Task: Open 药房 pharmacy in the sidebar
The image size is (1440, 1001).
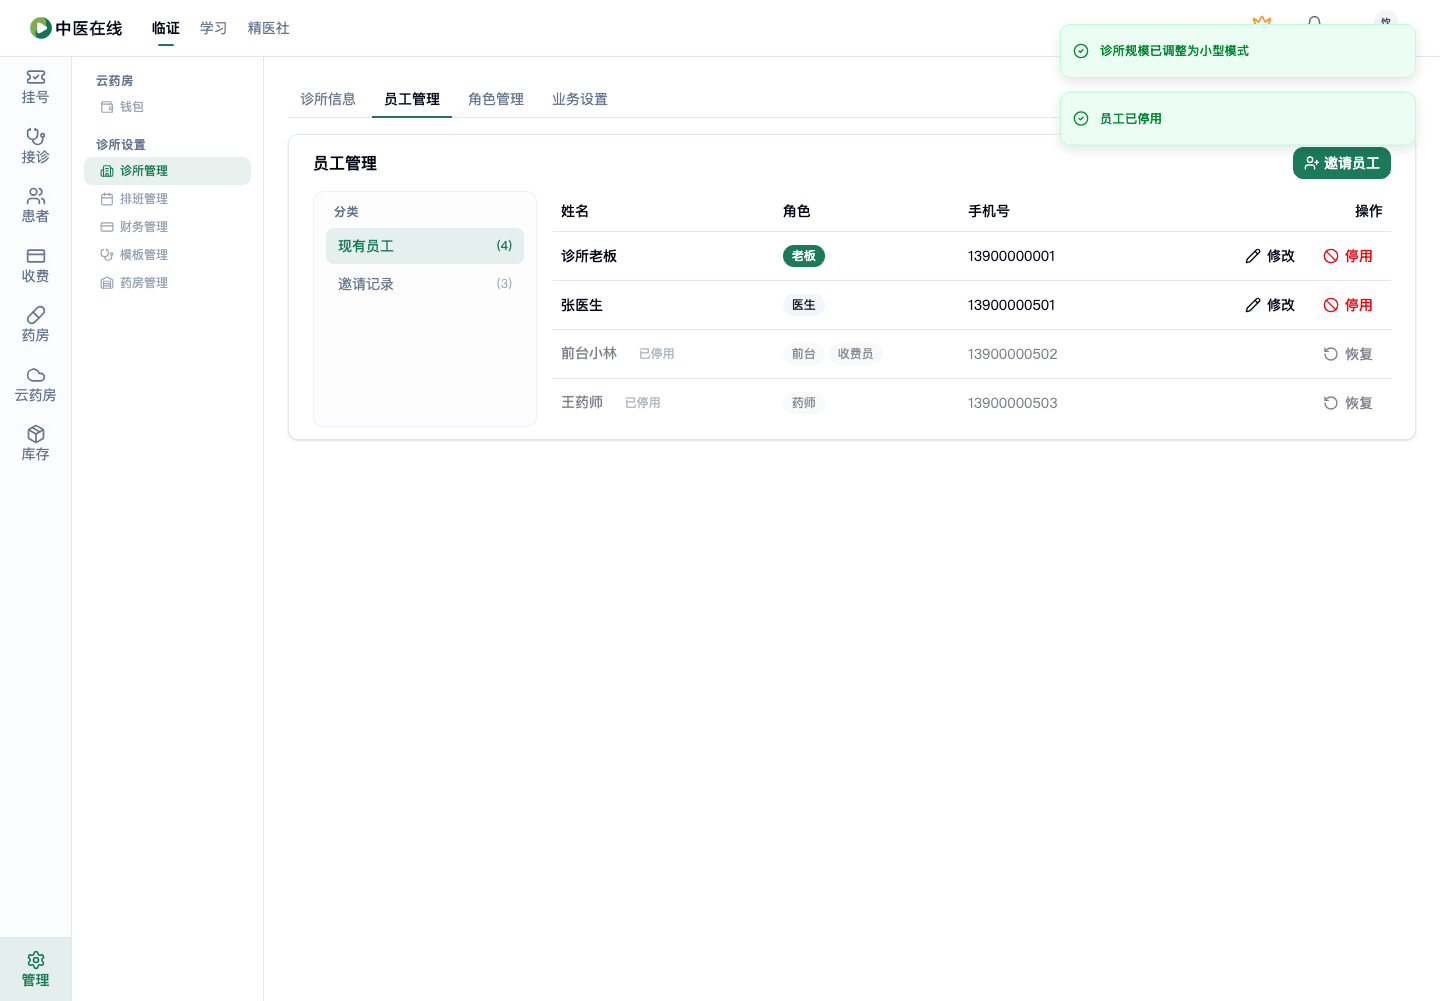Action: 35,325
